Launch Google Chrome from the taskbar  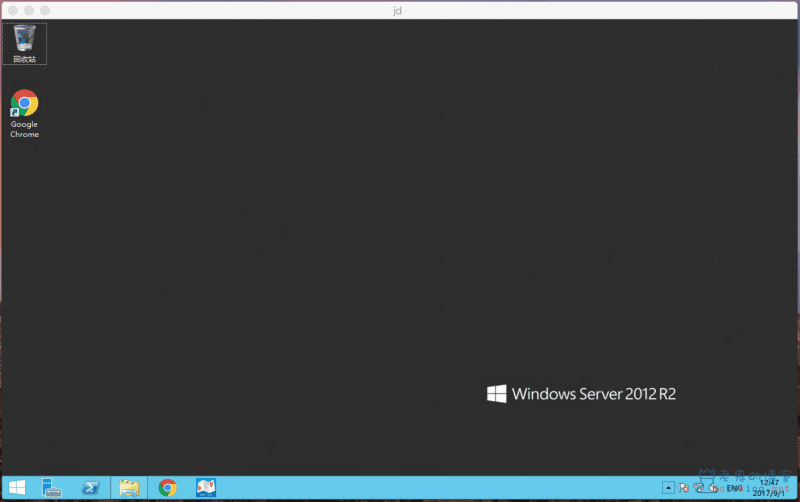click(167, 488)
